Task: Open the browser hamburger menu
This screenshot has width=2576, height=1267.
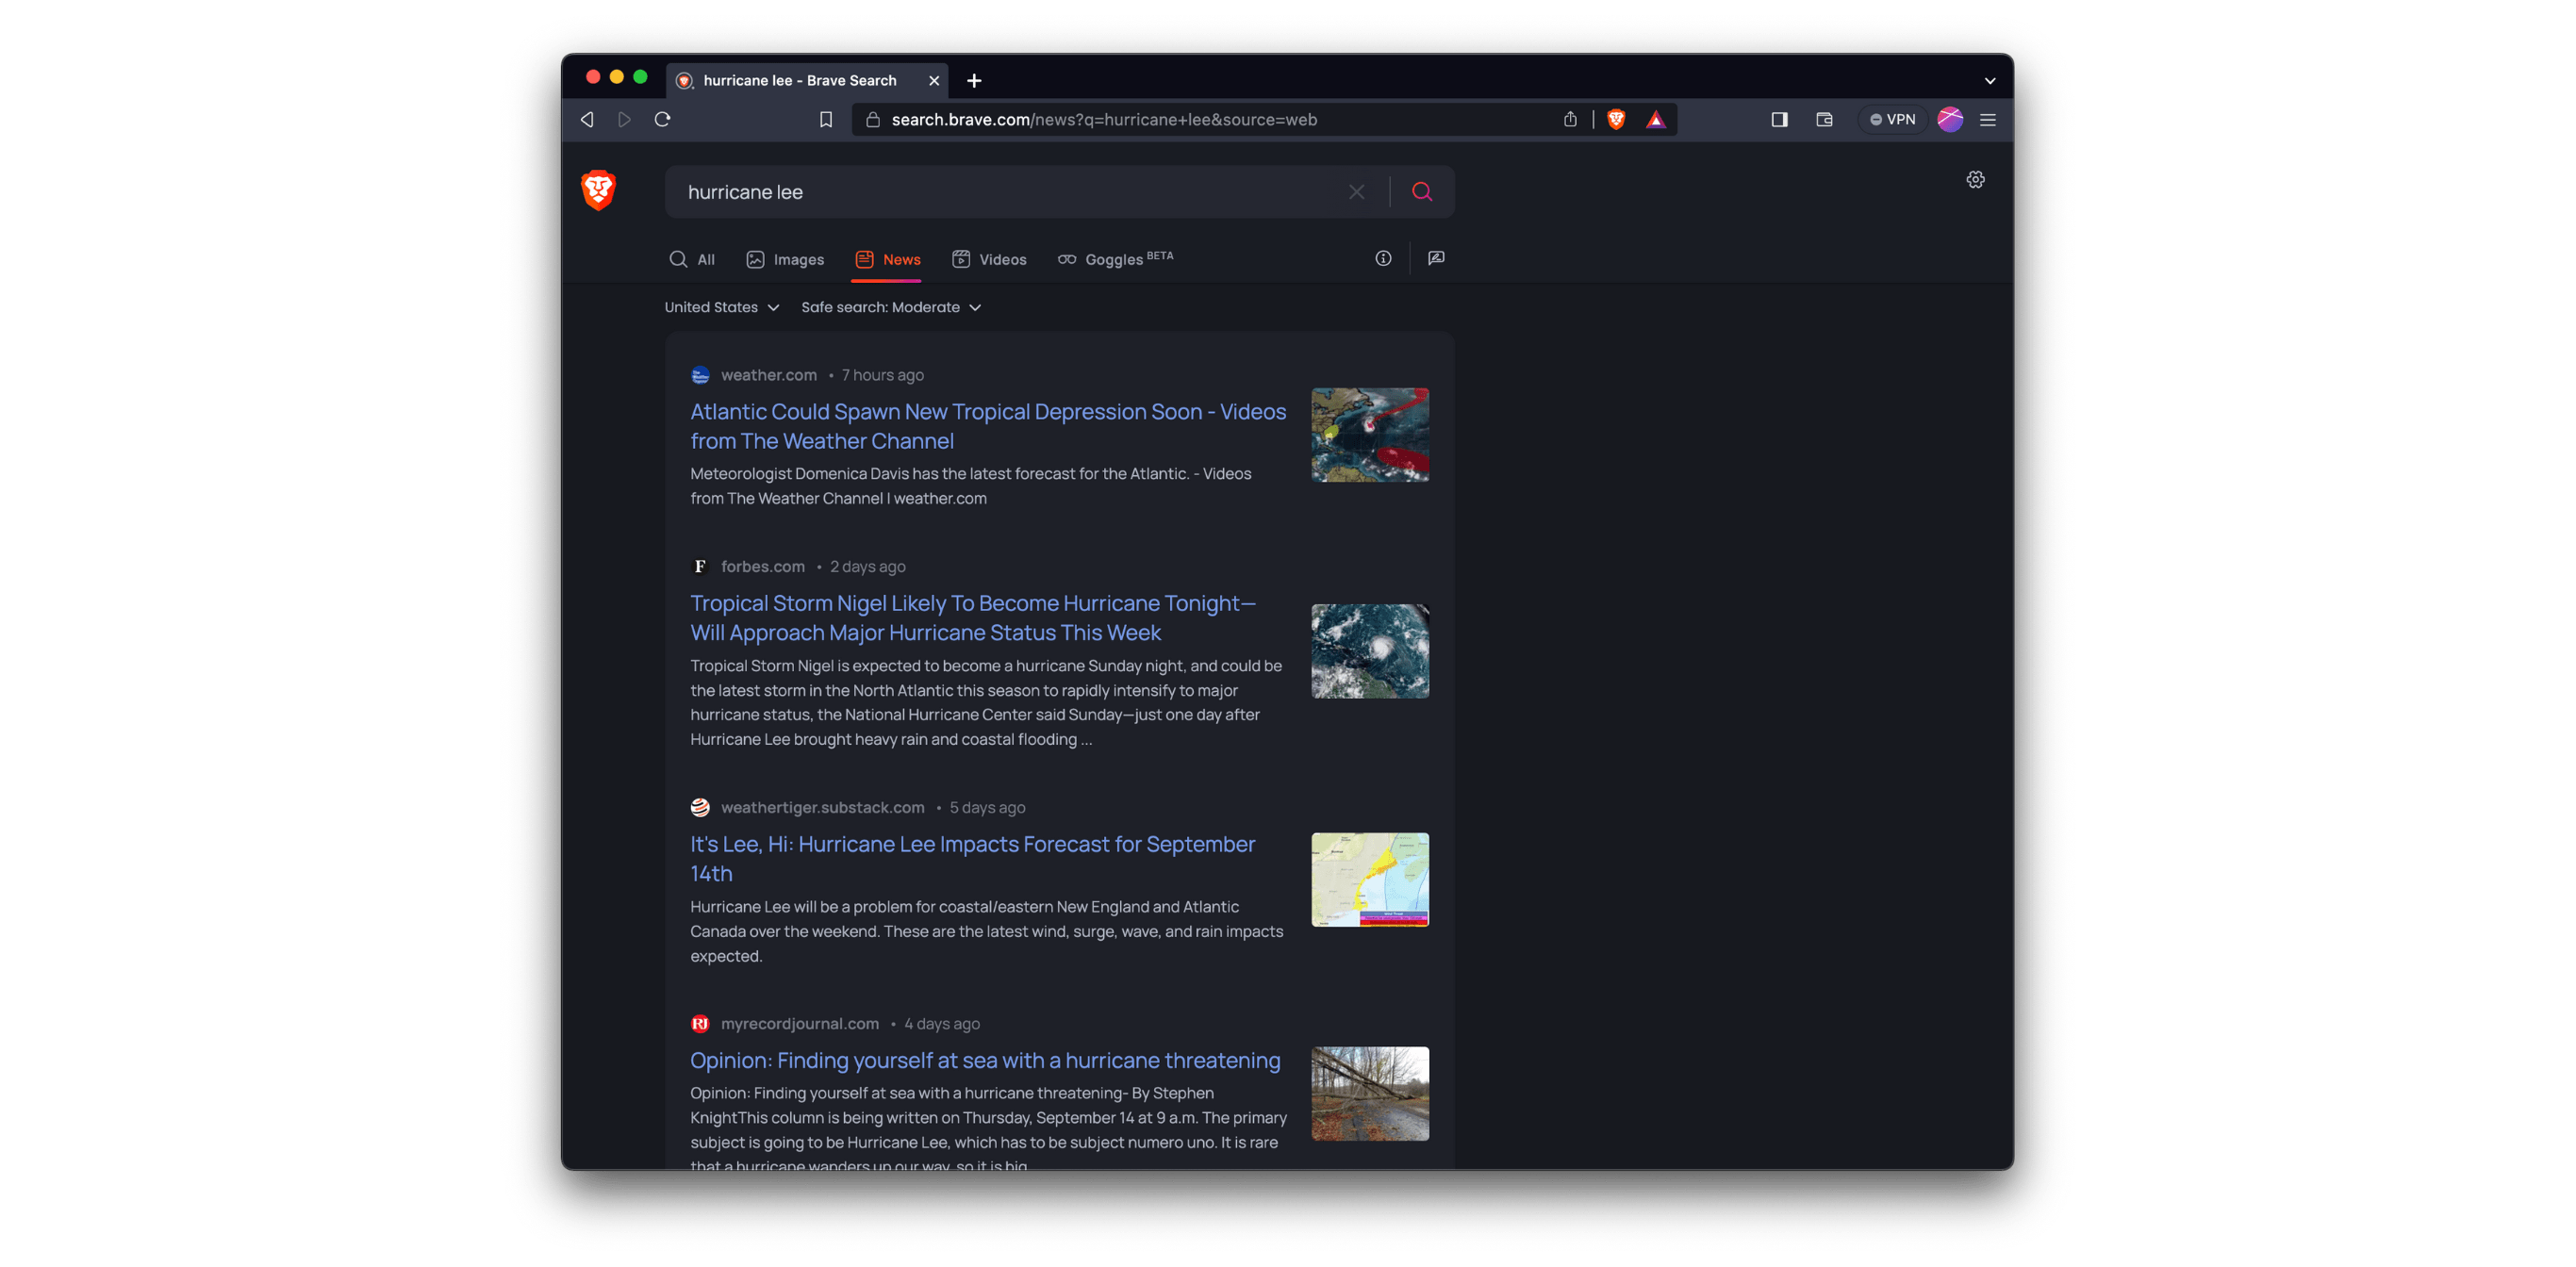Action: point(1988,120)
